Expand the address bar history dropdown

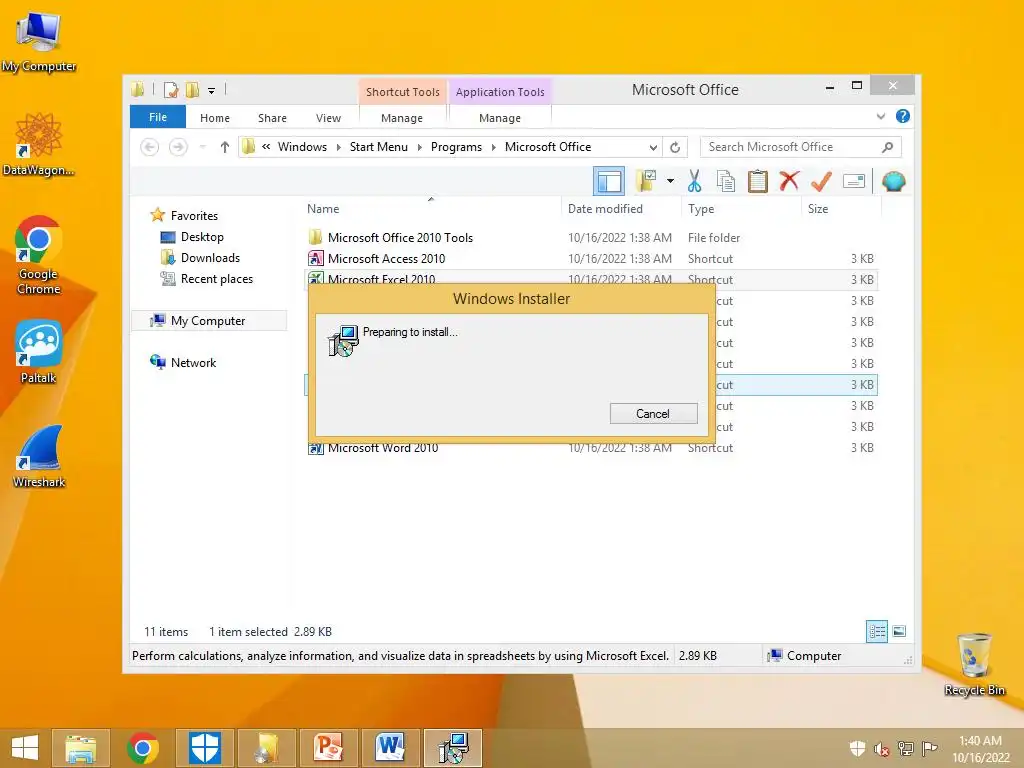[x=653, y=148]
